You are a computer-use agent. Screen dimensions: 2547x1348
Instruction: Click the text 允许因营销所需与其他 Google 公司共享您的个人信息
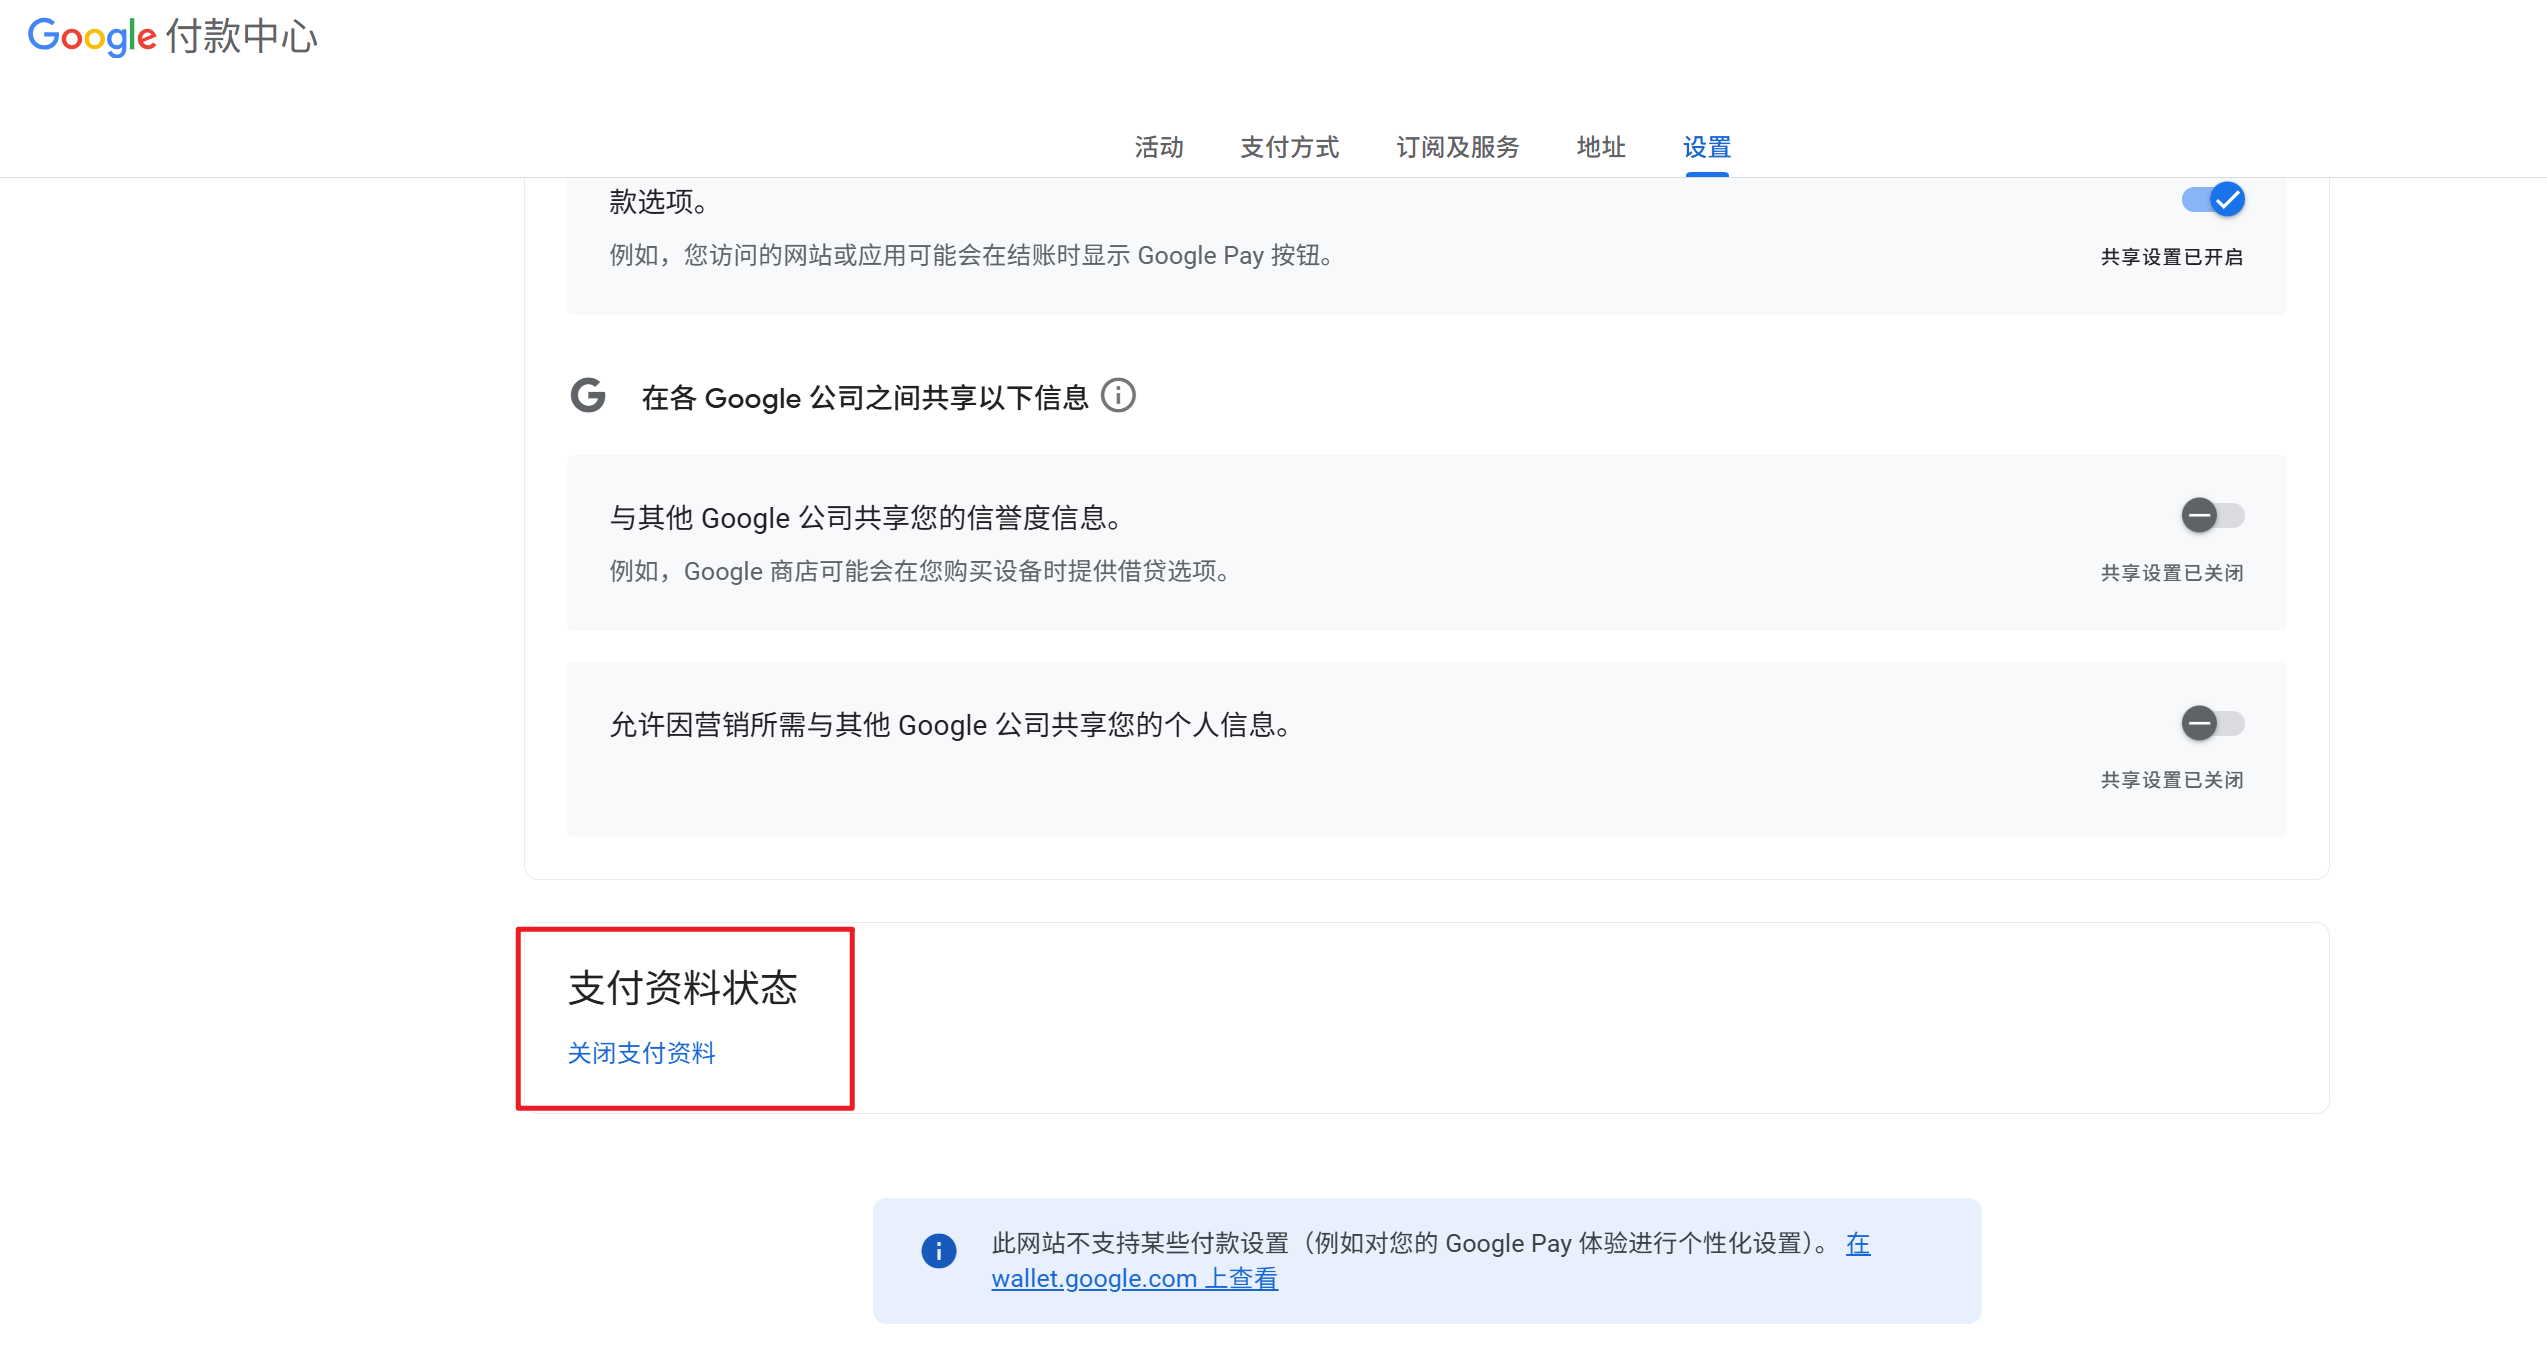point(950,725)
